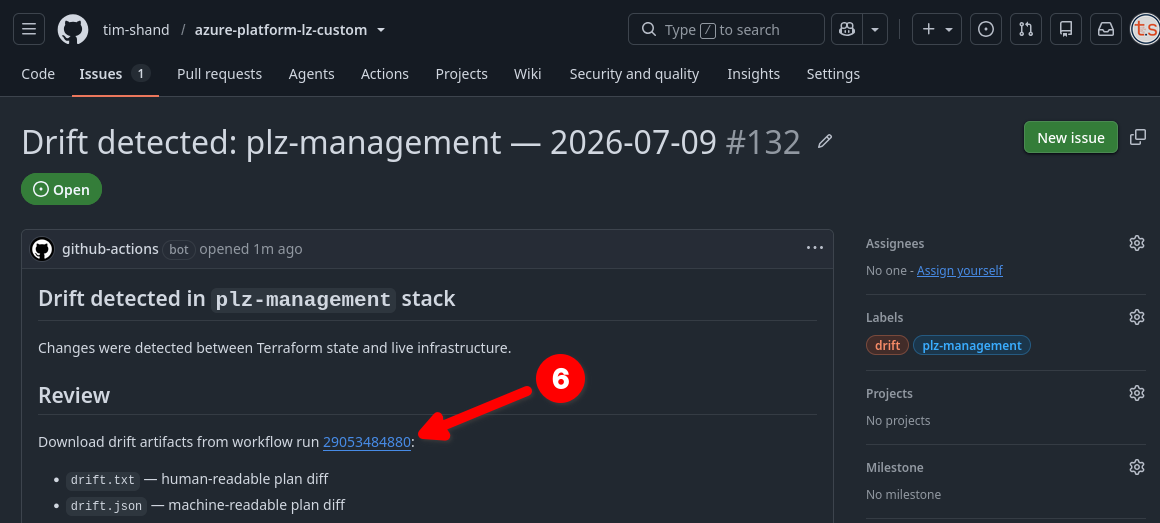Viewport: 1160px width, 523px height.
Task: Open the hamburger navigation menu
Action: [x=29, y=30]
